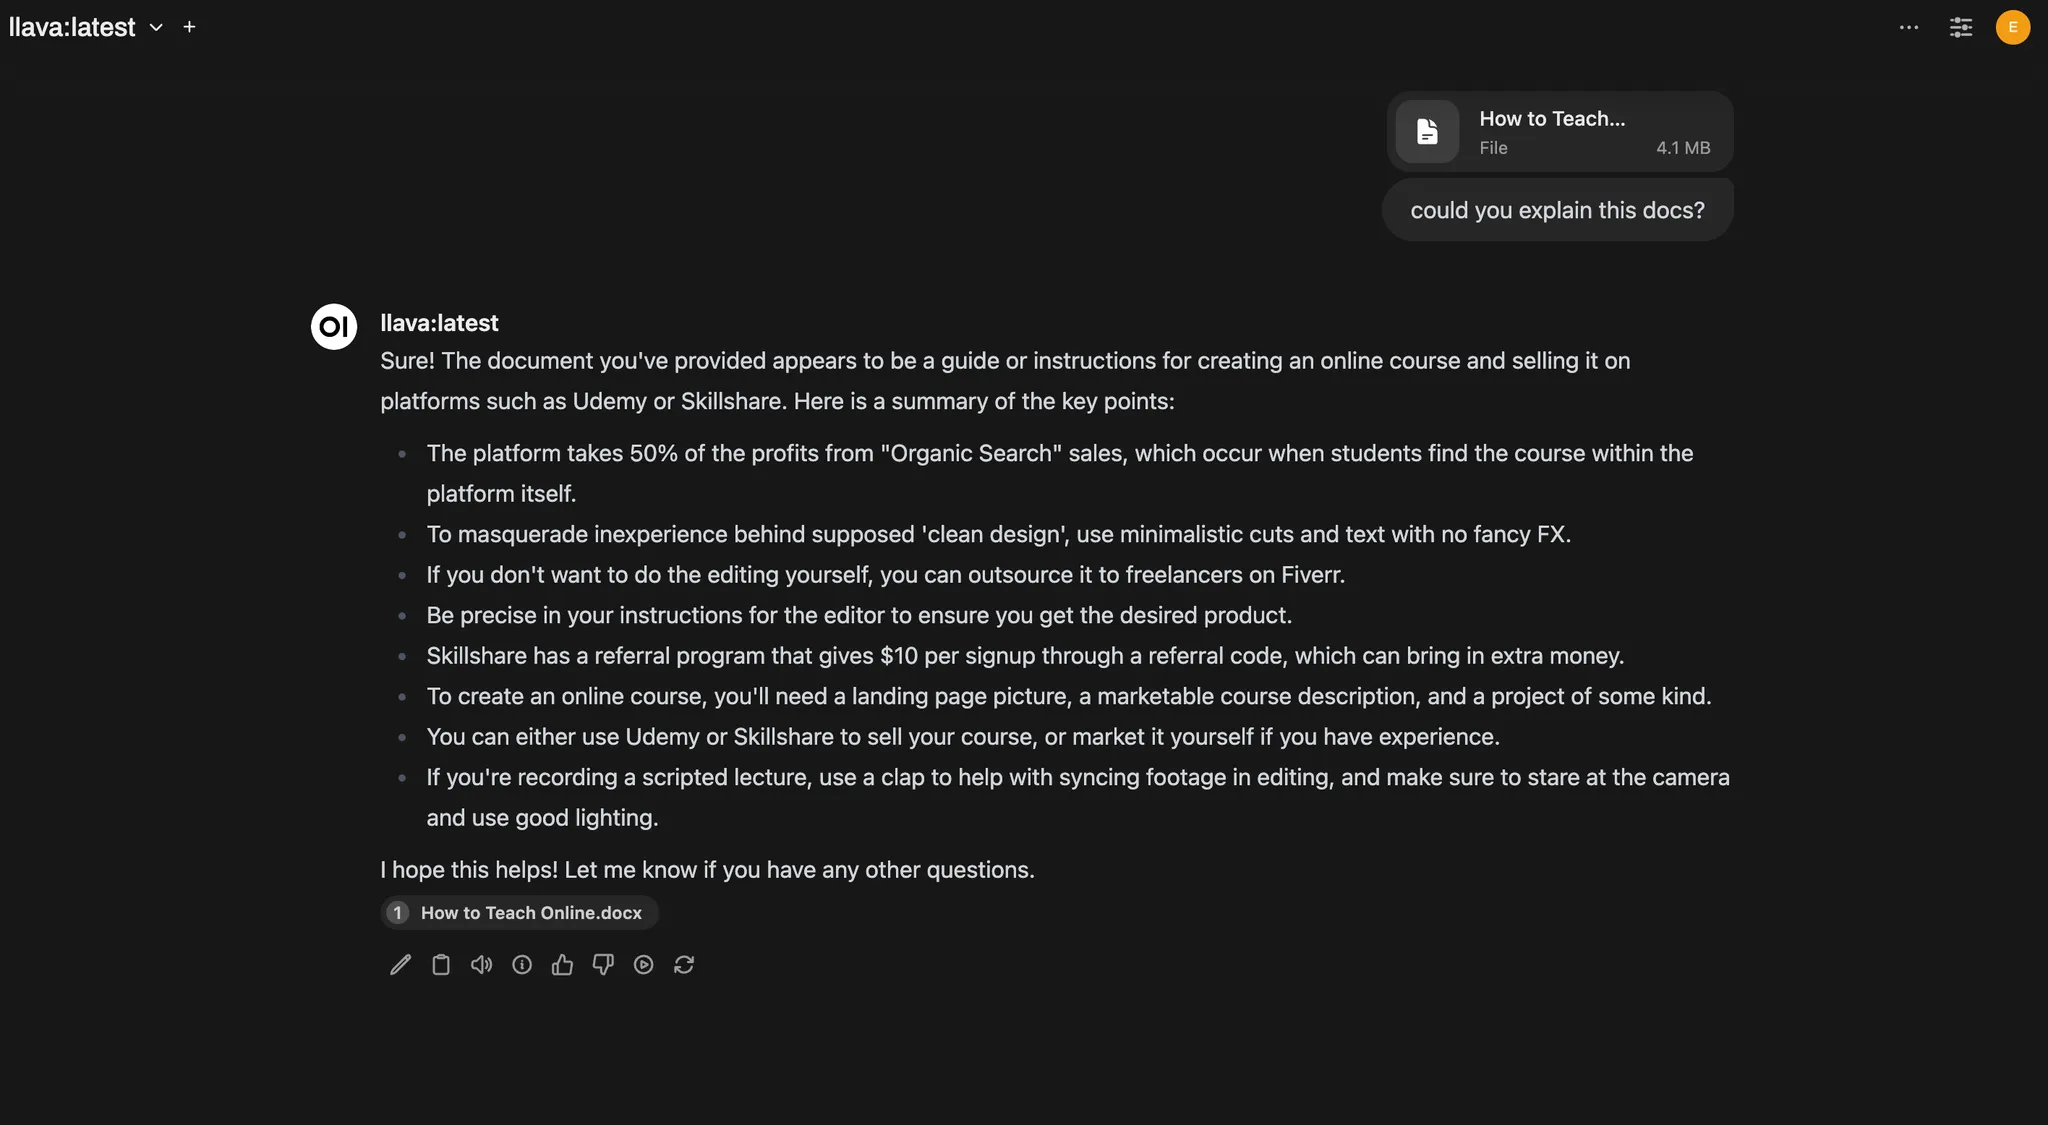Copy the response with the clipboard icon
Screen dimensions: 2048x1125
pos(441,965)
